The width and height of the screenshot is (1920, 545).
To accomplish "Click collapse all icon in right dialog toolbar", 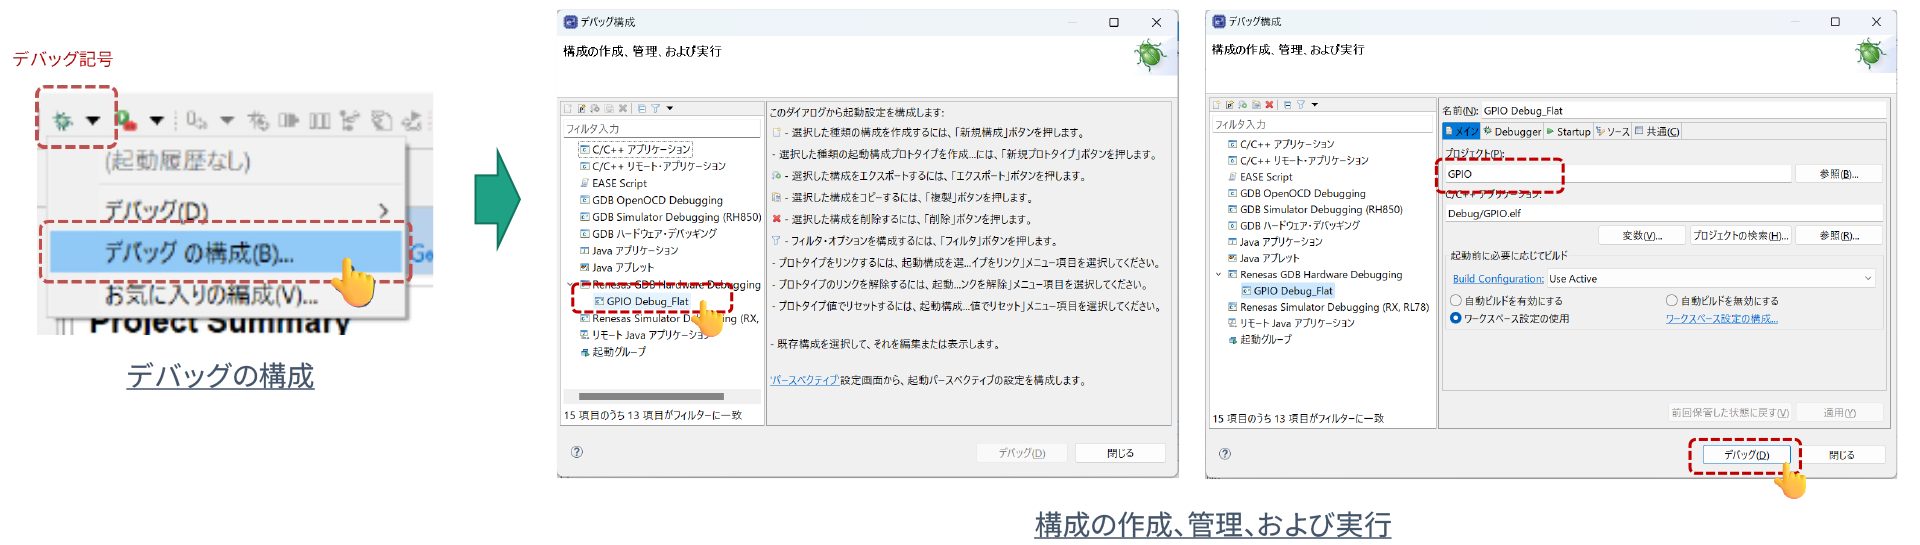I will [1288, 104].
